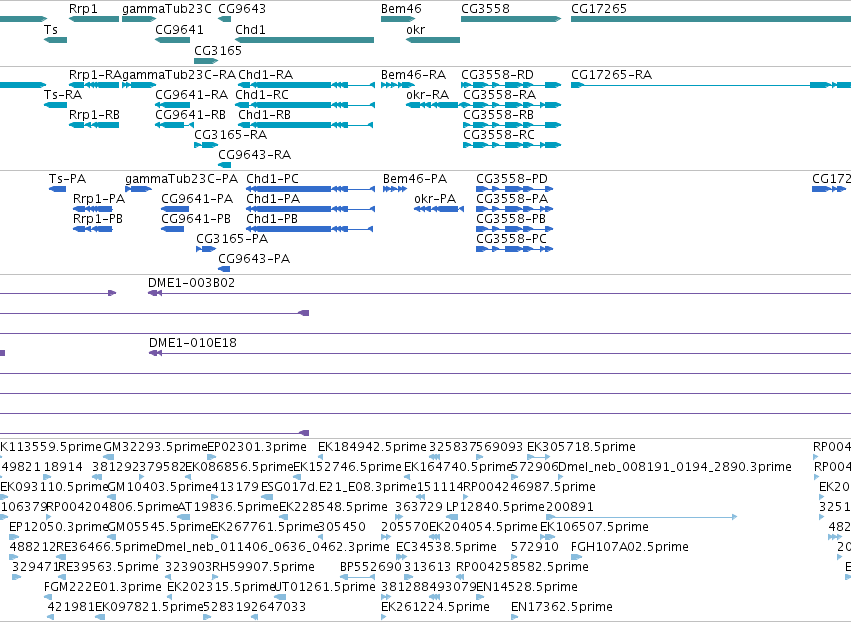This screenshot has width=851, height=622.
Task: Click the CG9643-RA transcript label
Action: coord(255,155)
